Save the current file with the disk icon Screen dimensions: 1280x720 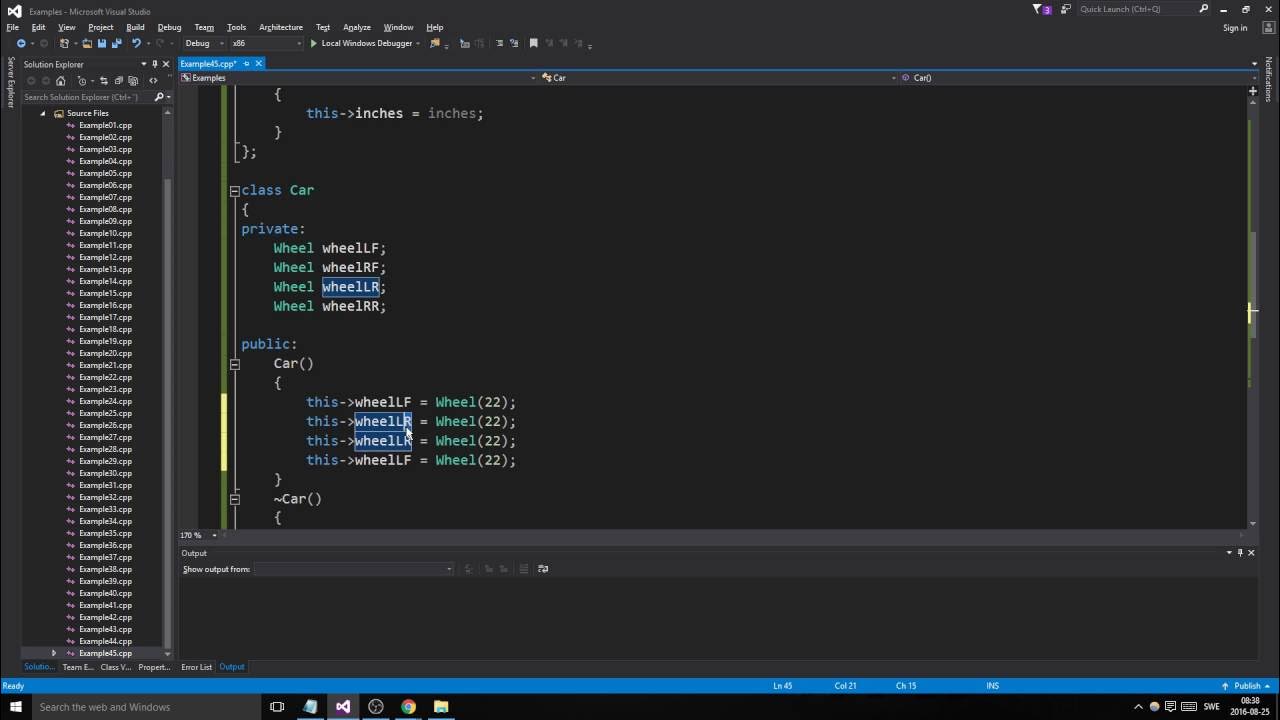click(102, 43)
